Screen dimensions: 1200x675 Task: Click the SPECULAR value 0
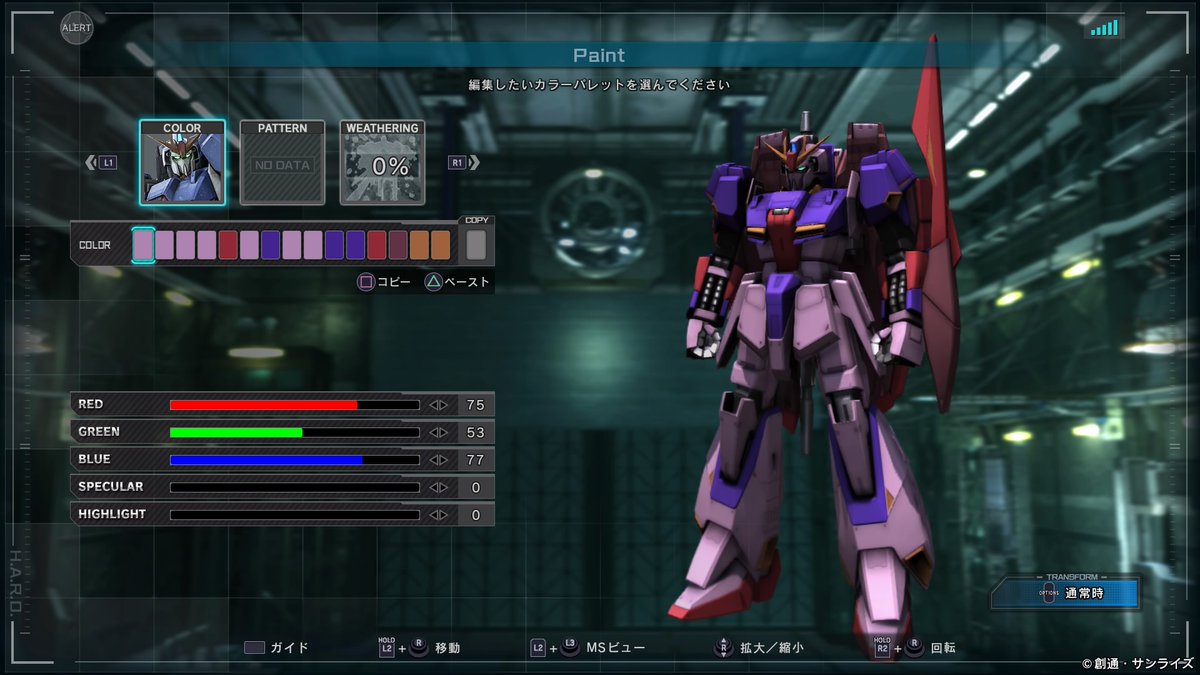point(476,487)
